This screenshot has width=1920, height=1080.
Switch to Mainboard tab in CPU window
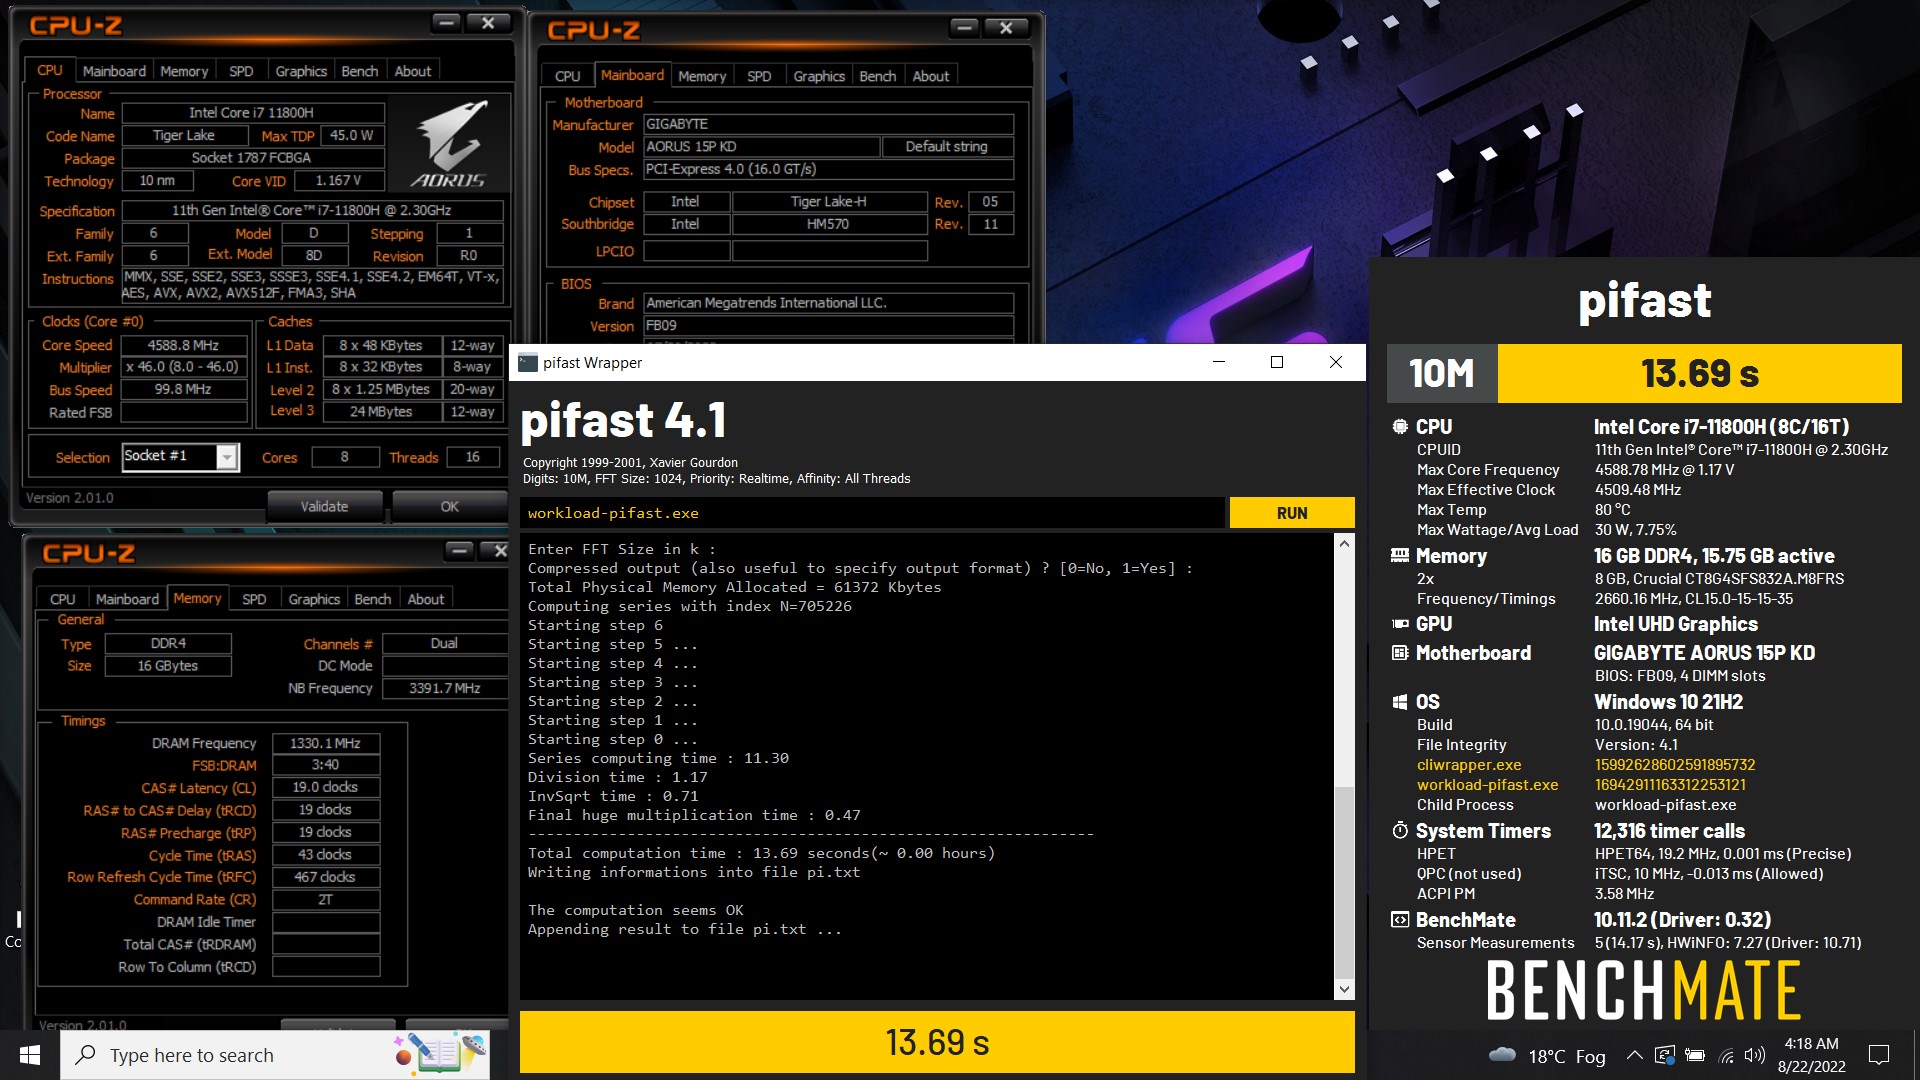[x=114, y=71]
